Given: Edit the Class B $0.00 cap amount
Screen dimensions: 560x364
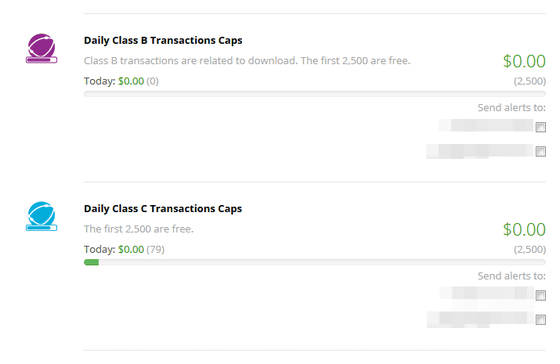Looking at the screenshot, I should pos(524,61).
